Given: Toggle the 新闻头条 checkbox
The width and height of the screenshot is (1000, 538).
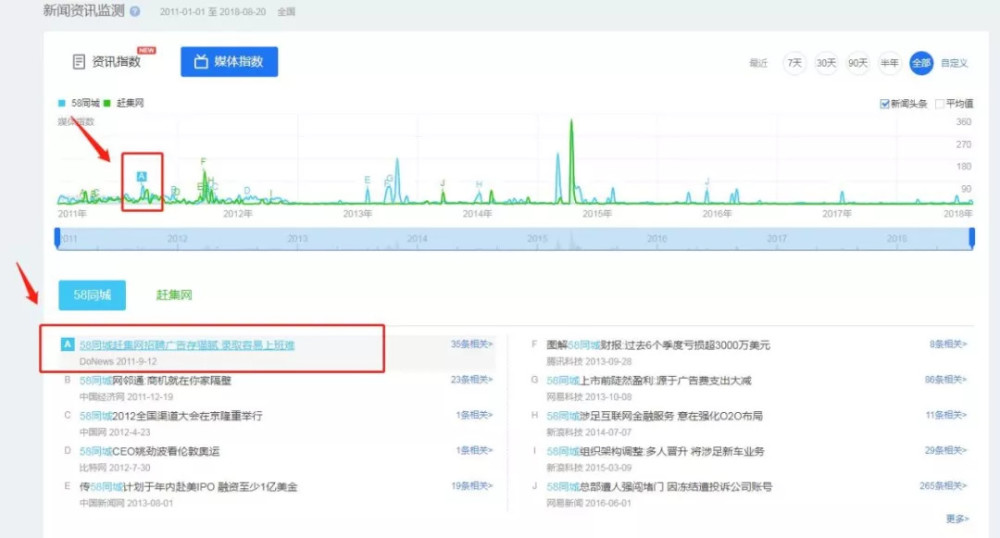Looking at the screenshot, I should (885, 104).
